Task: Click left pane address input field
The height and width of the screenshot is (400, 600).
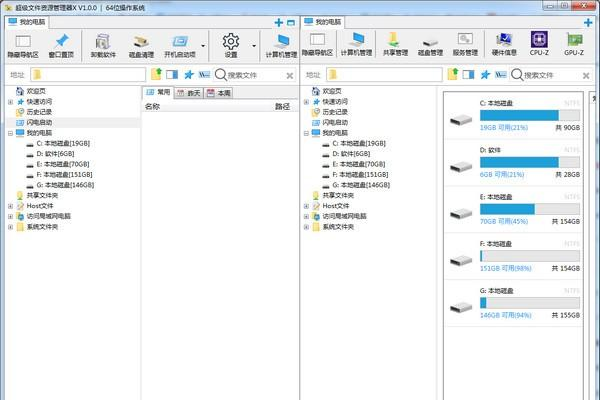Action: (88, 74)
